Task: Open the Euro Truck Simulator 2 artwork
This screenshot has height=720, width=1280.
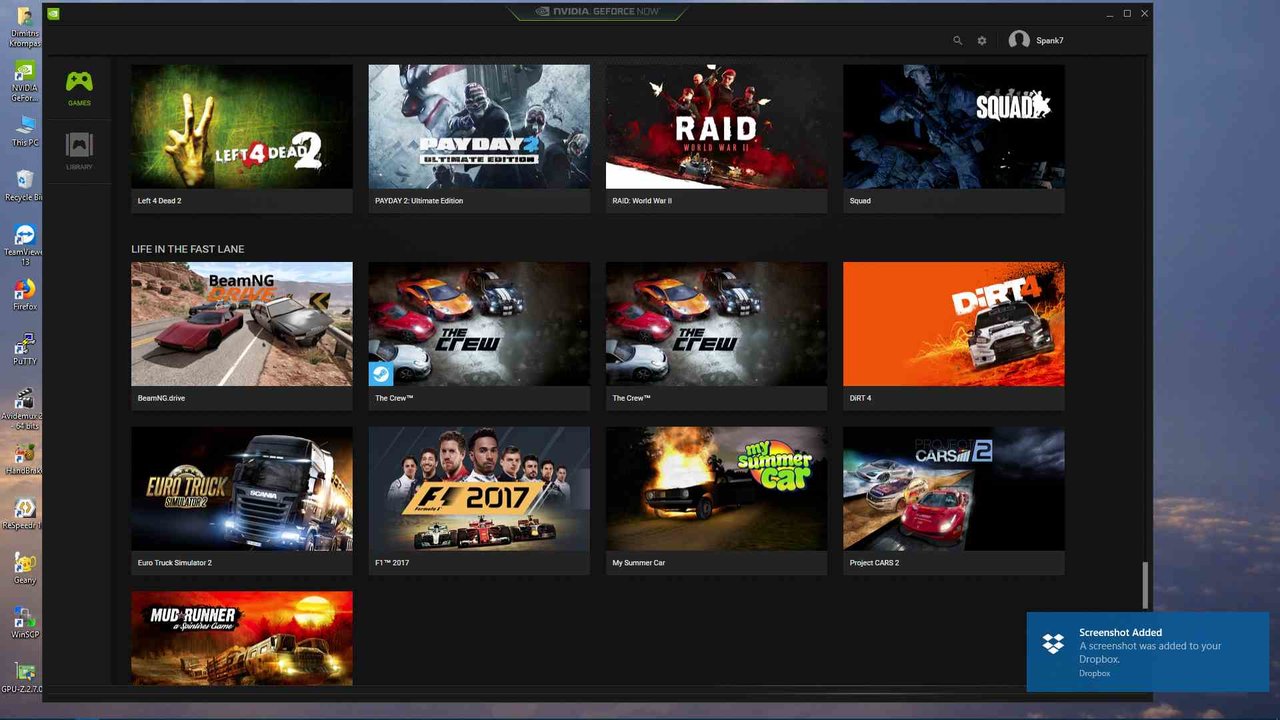Action: point(242,489)
